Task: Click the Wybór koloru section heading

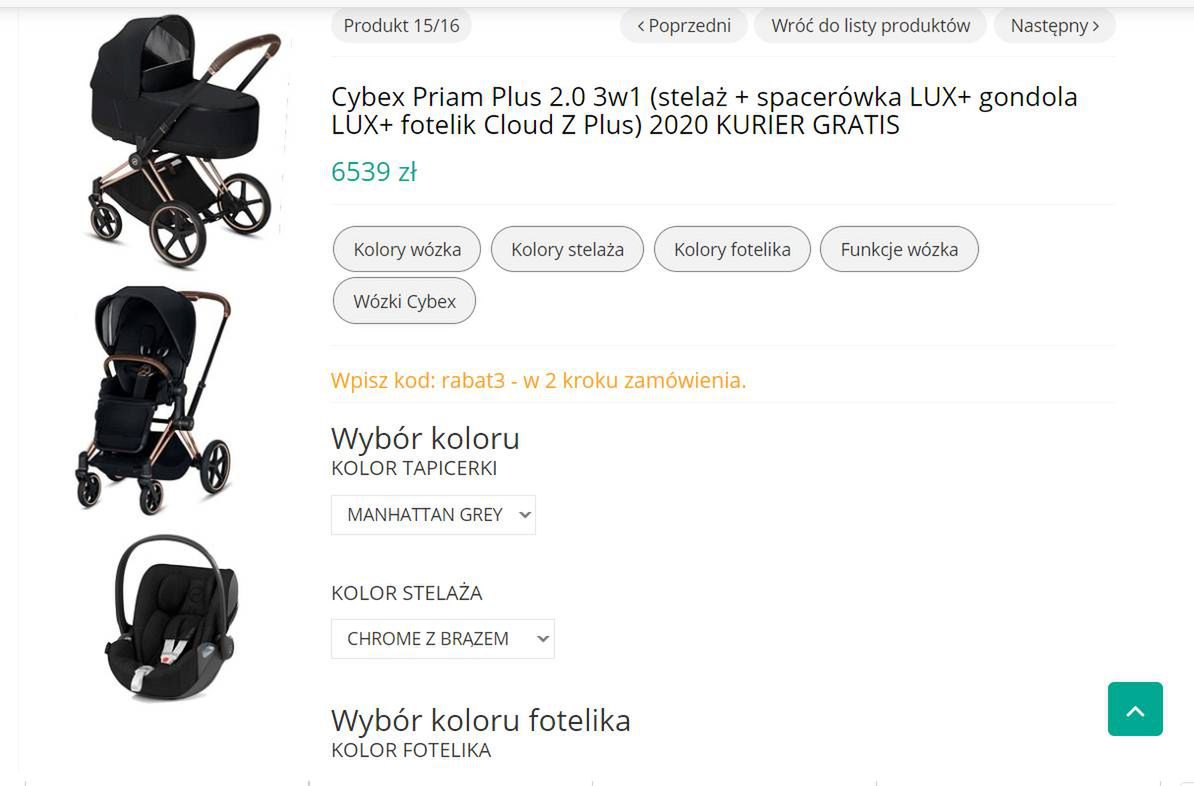Action: click(x=425, y=438)
